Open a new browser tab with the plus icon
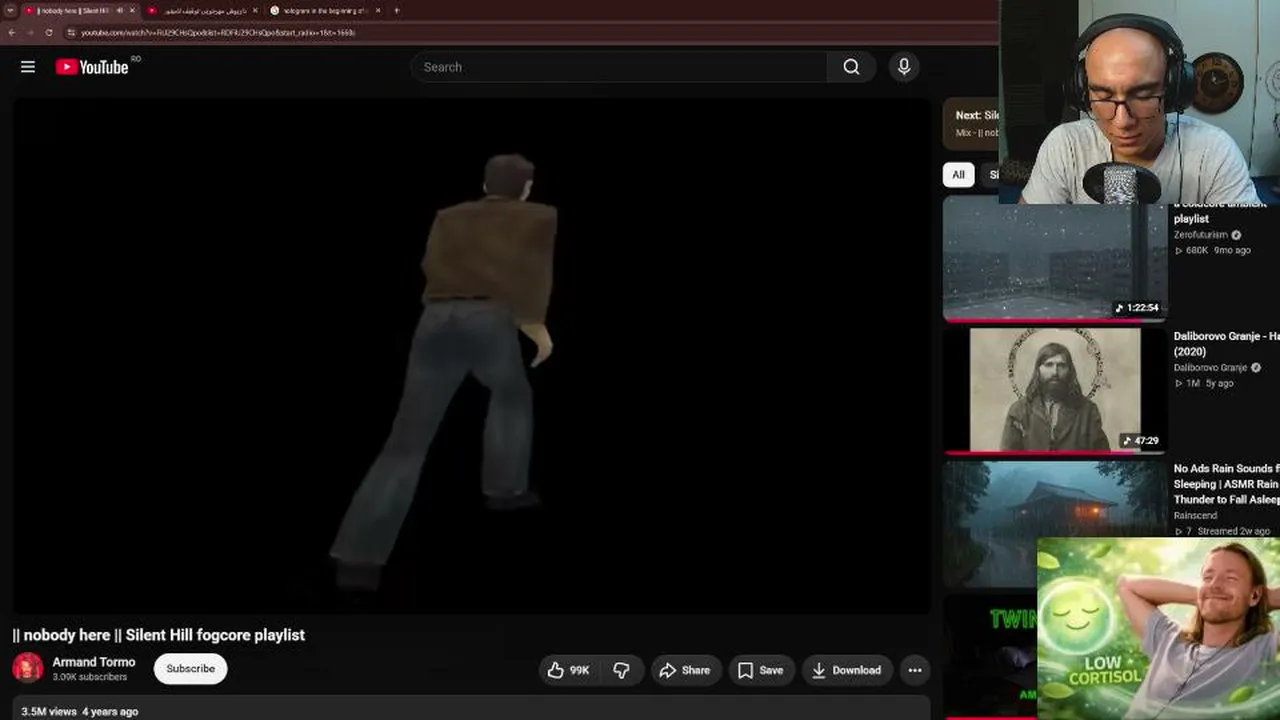Screen dimensions: 1280x720 tap(396, 10)
